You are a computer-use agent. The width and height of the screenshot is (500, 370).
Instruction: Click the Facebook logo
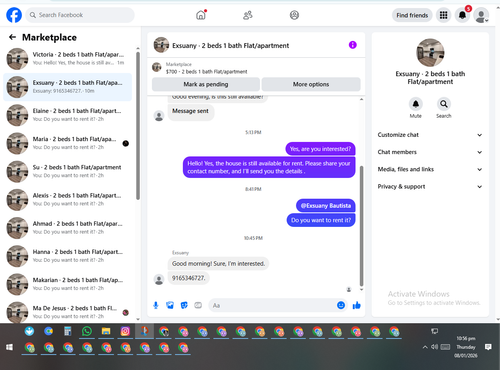[14, 15]
